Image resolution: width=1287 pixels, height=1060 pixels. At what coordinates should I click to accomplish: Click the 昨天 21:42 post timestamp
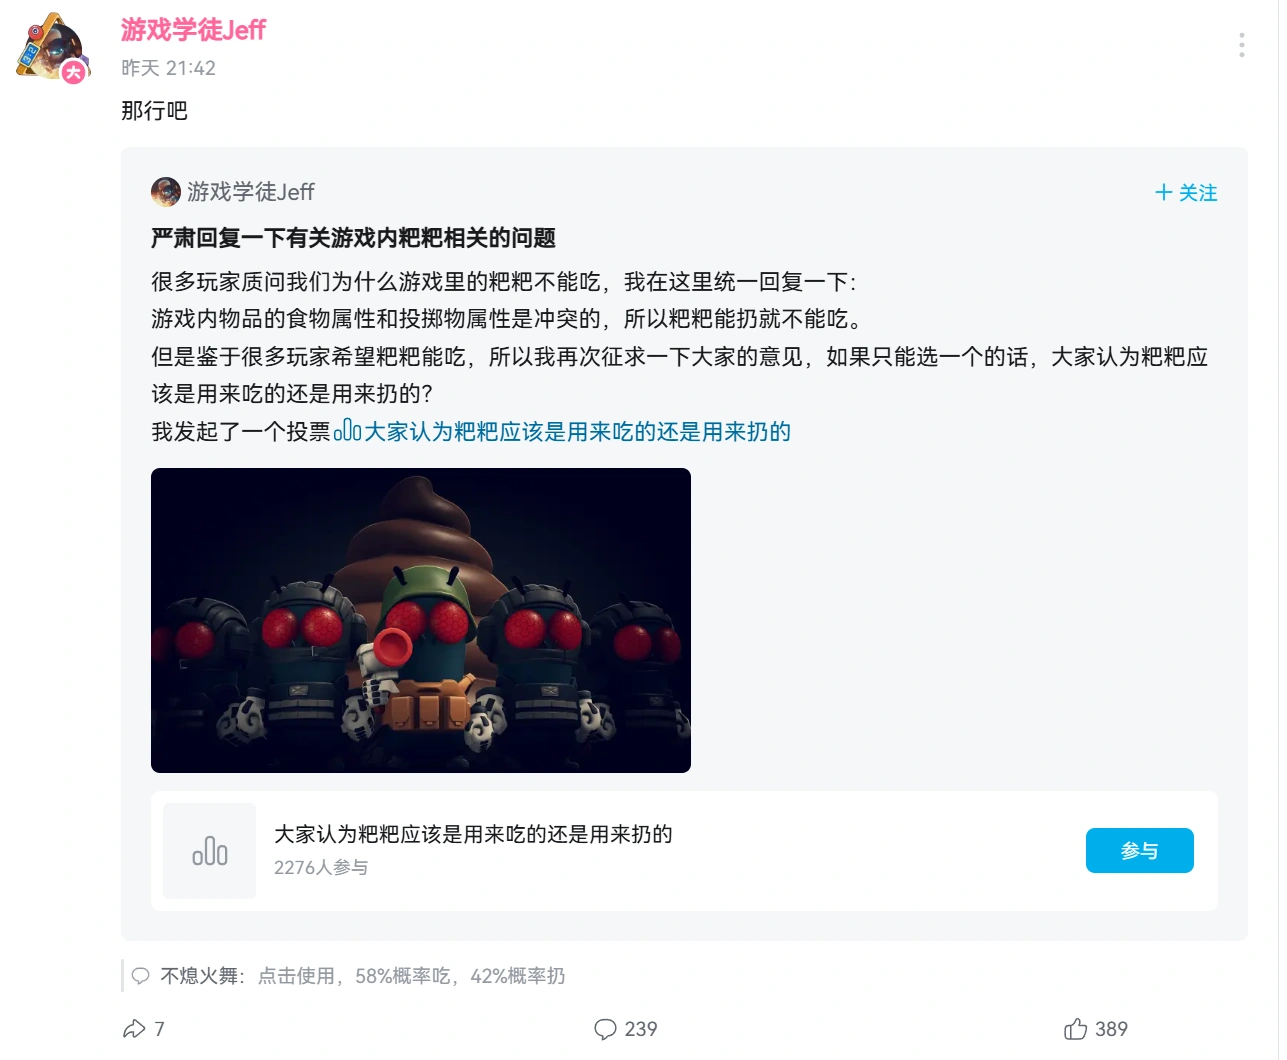point(168,68)
